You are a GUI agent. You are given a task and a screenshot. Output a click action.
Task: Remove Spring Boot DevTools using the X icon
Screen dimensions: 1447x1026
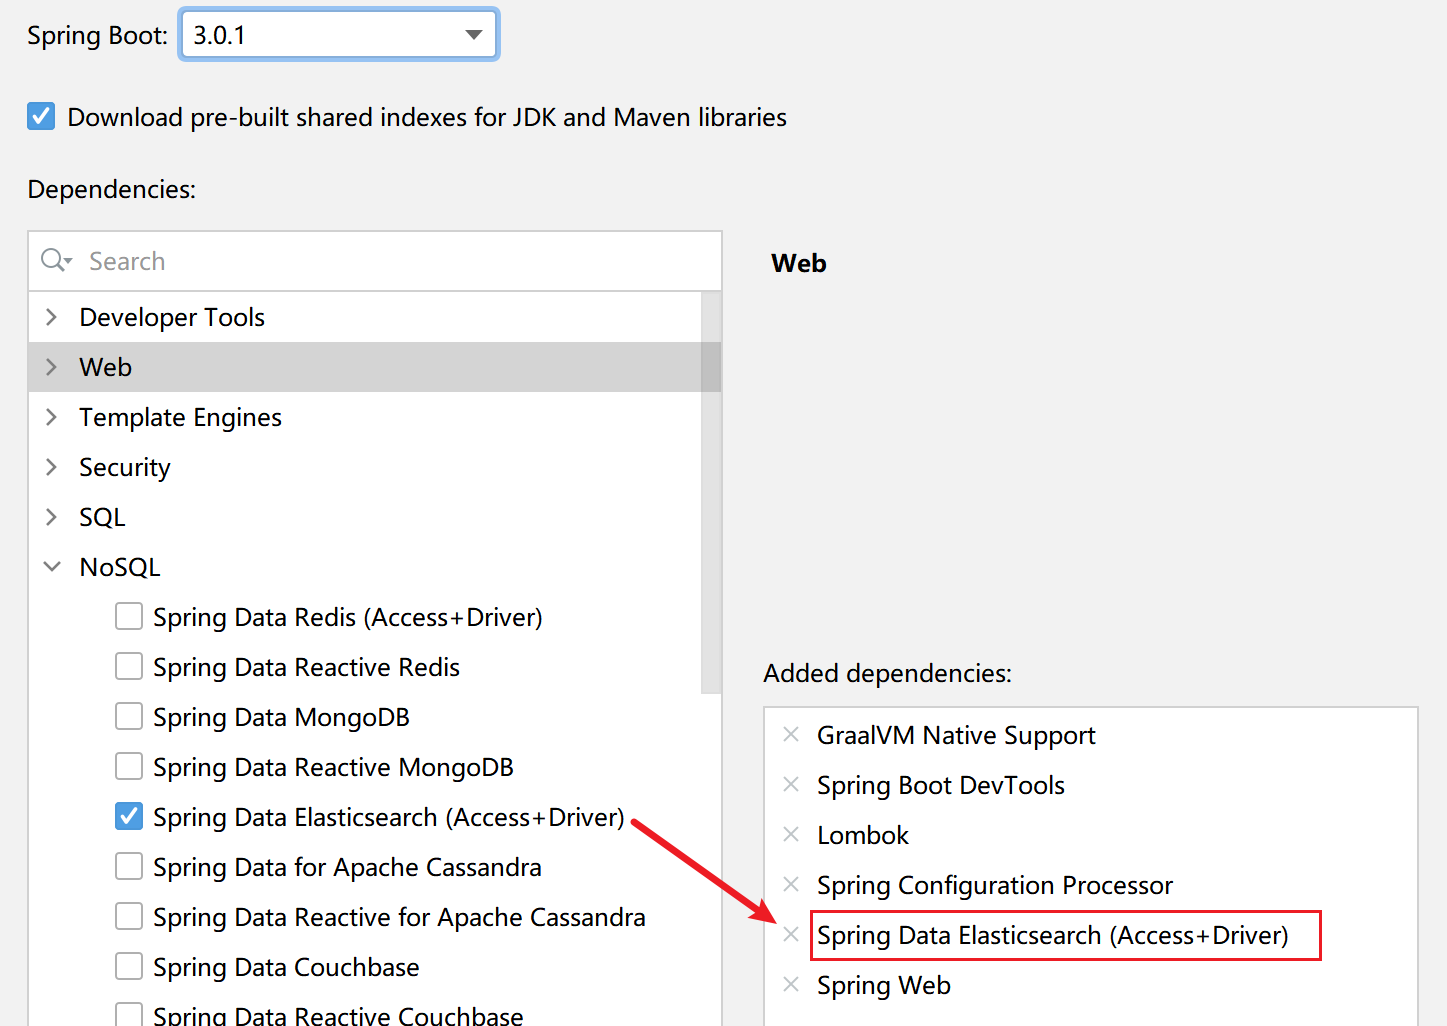pyautogui.click(x=791, y=785)
